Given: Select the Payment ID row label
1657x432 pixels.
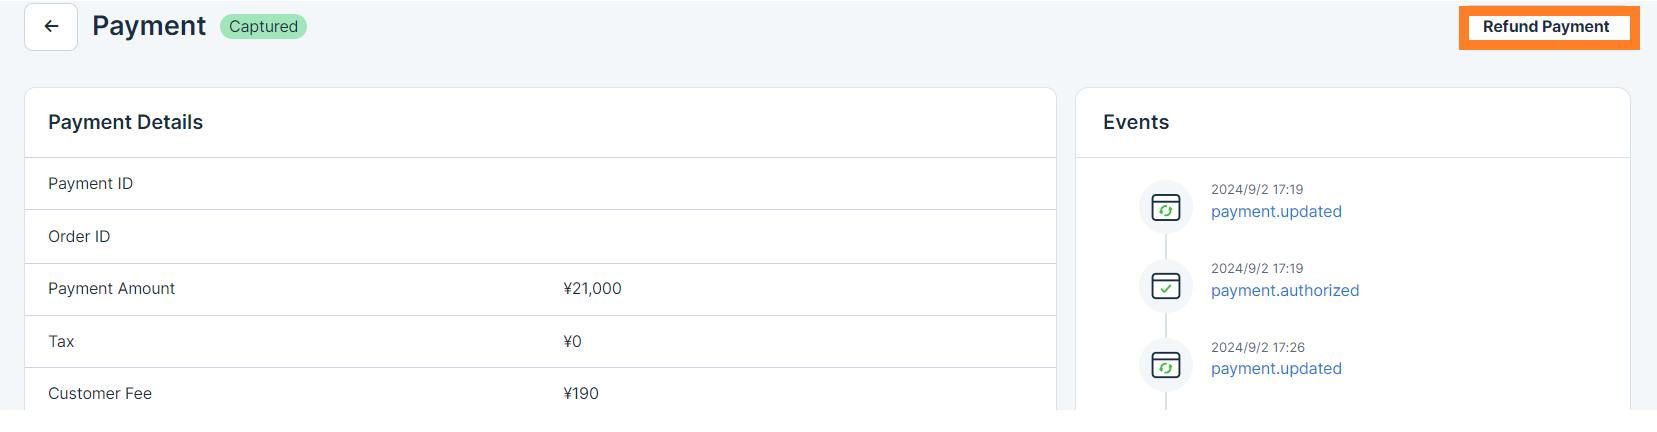Looking at the screenshot, I should coord(91,184).
